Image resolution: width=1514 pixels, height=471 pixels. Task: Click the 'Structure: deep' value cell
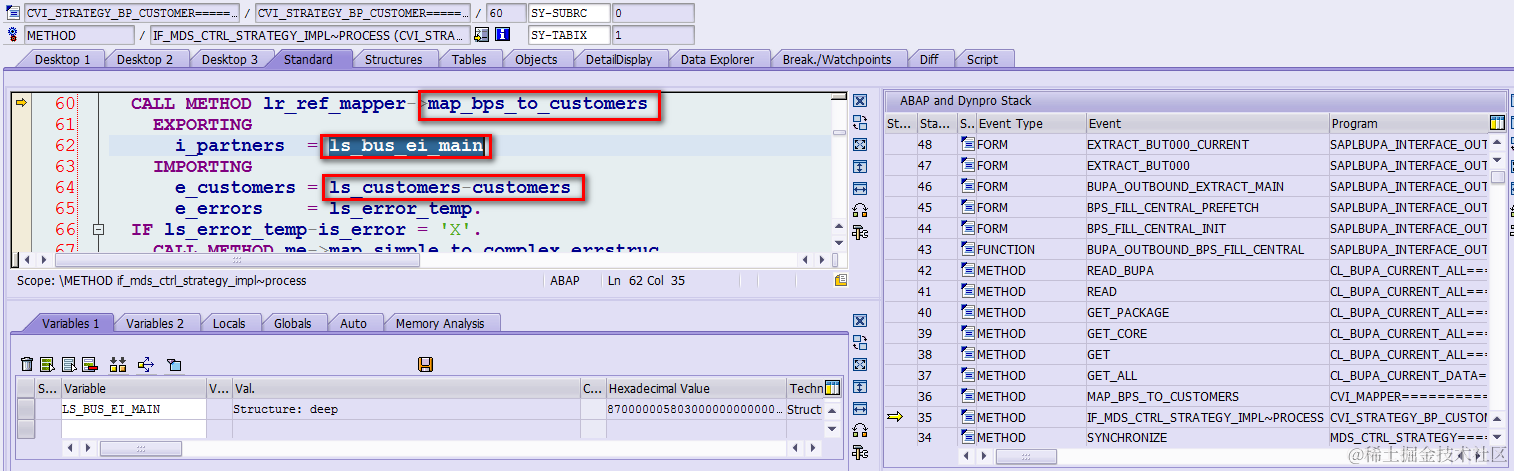pos(406,409)
